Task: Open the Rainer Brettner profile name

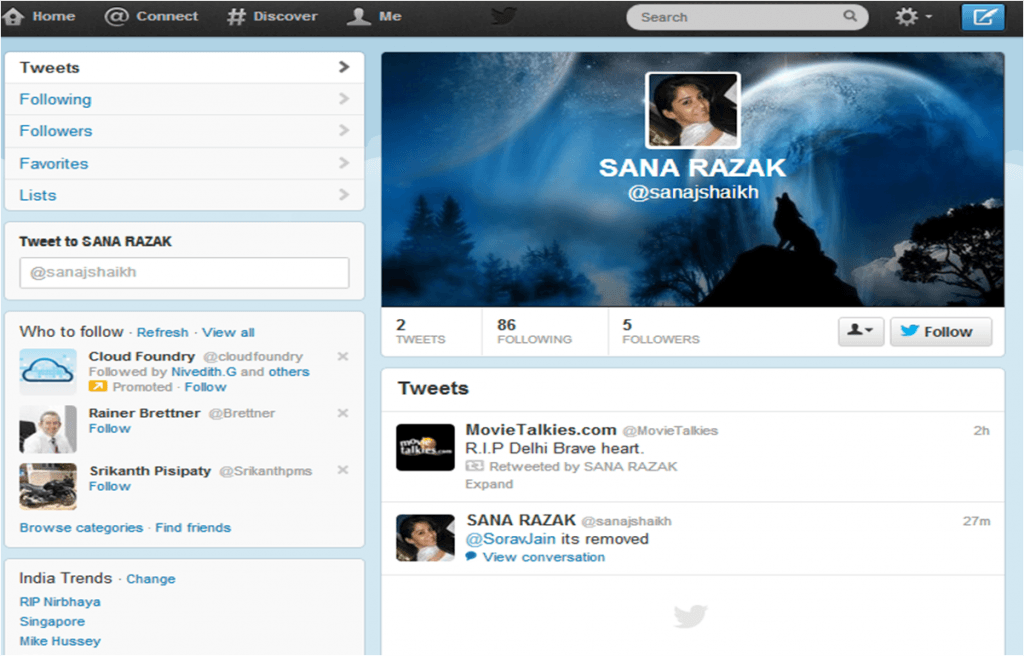Action: 144,414
